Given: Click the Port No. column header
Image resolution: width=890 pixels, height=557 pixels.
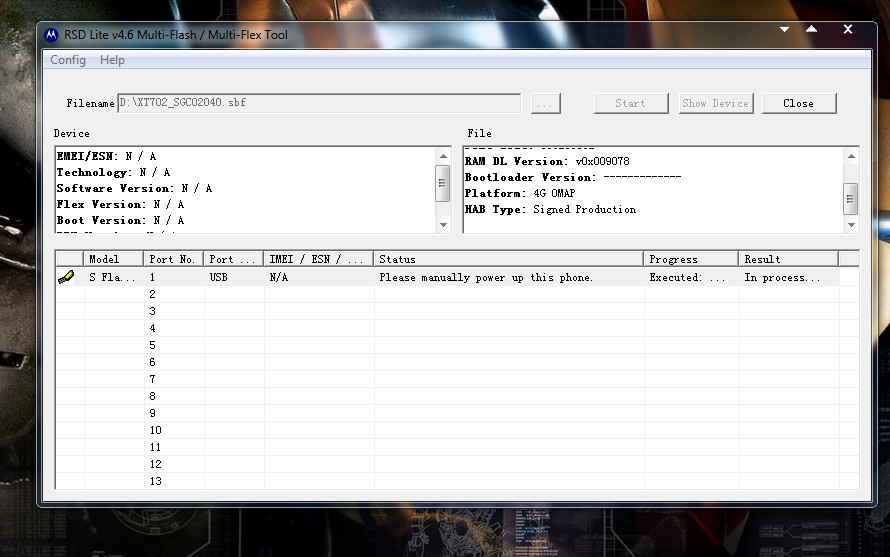Looking at the screenshot, I should [173, 259].
